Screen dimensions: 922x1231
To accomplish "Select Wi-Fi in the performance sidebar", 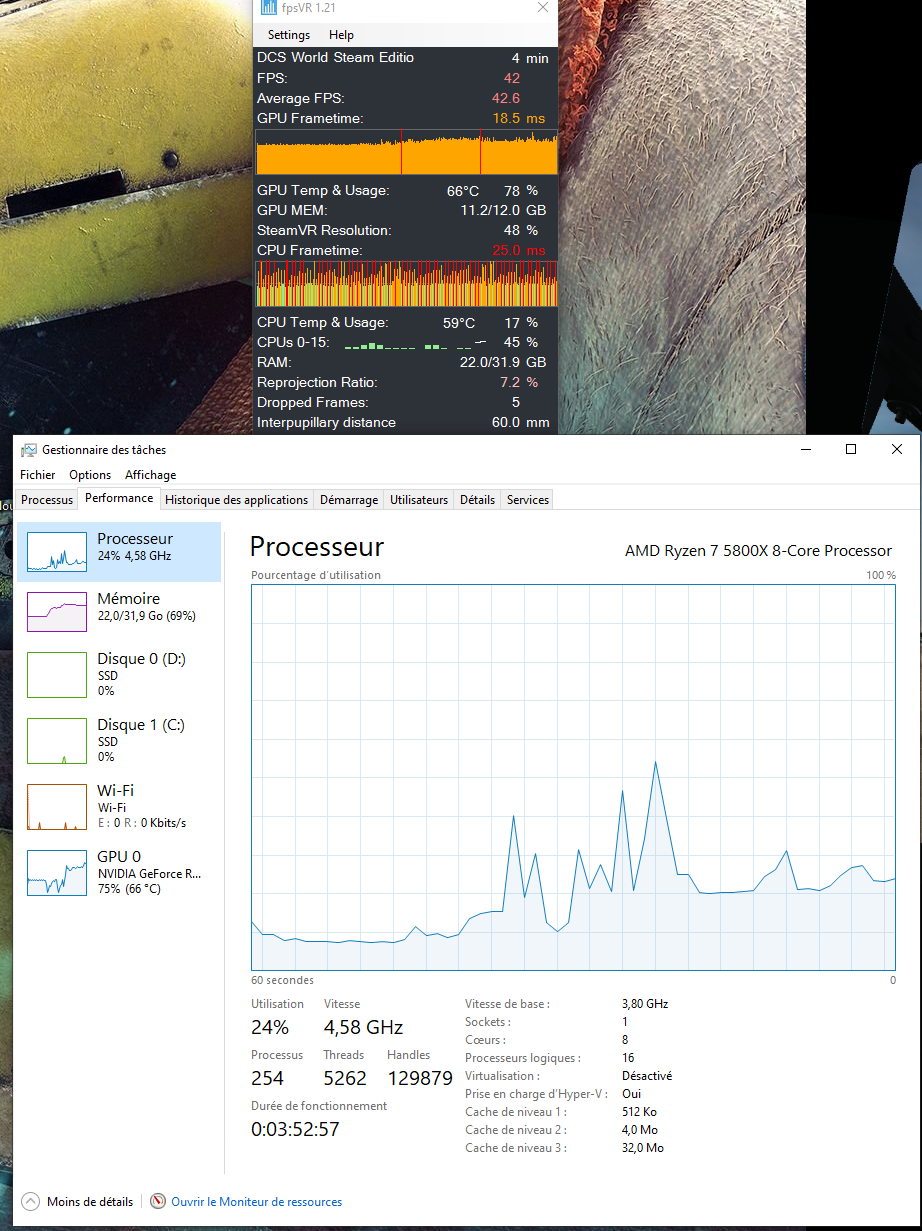I will [119, 806].
